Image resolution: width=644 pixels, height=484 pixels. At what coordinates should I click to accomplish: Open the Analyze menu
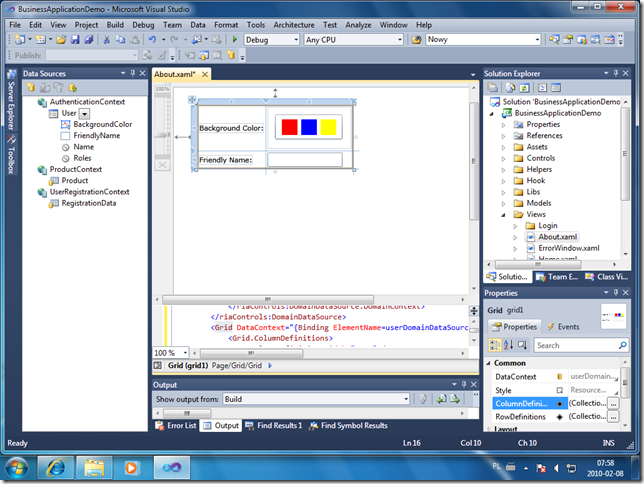(358, 25)
